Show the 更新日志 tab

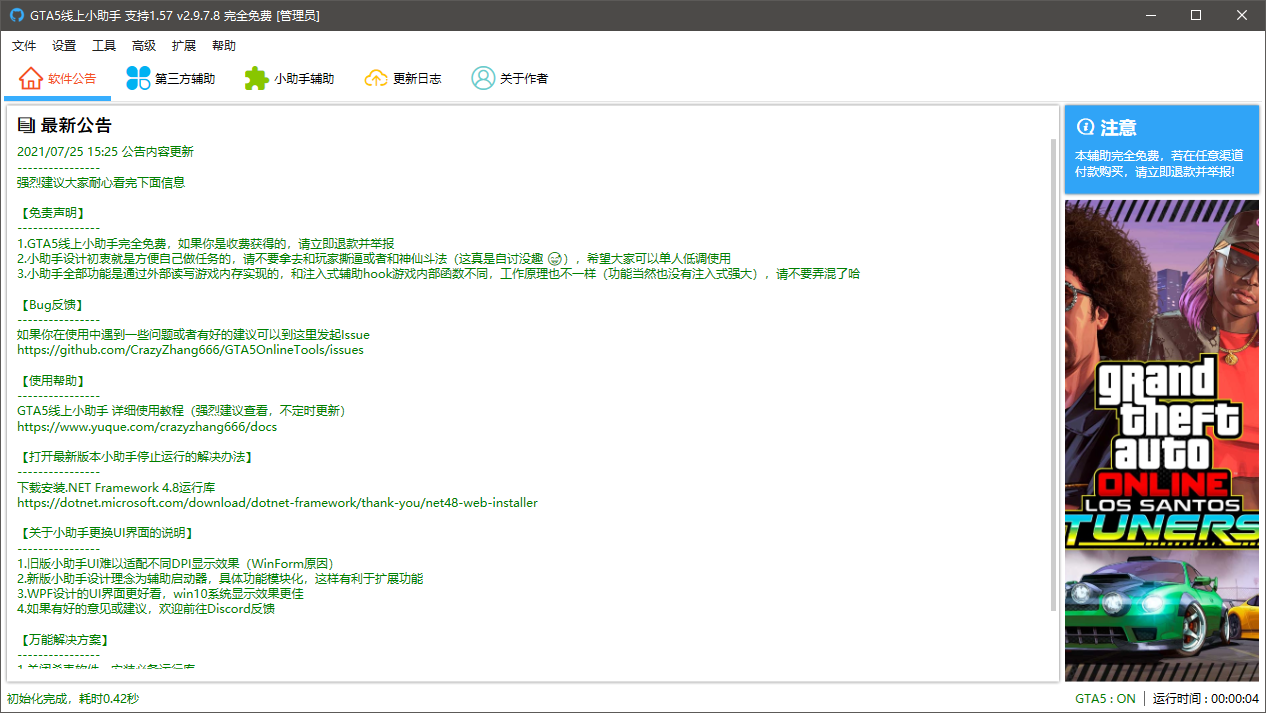(403, 78)
